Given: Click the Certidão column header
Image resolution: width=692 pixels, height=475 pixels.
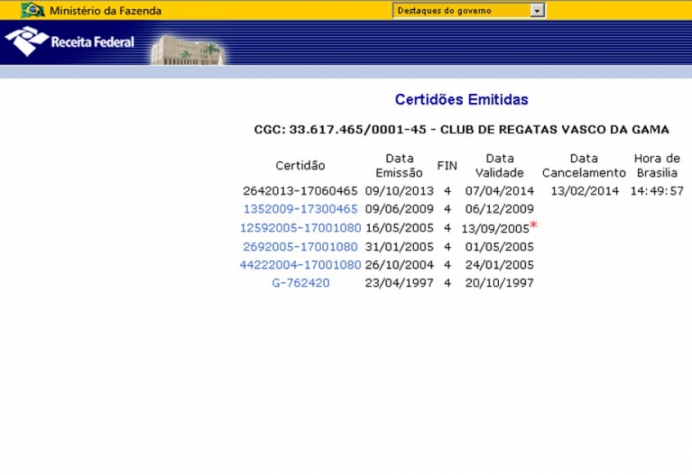Looking at the screenshot, I should [300, 166].
